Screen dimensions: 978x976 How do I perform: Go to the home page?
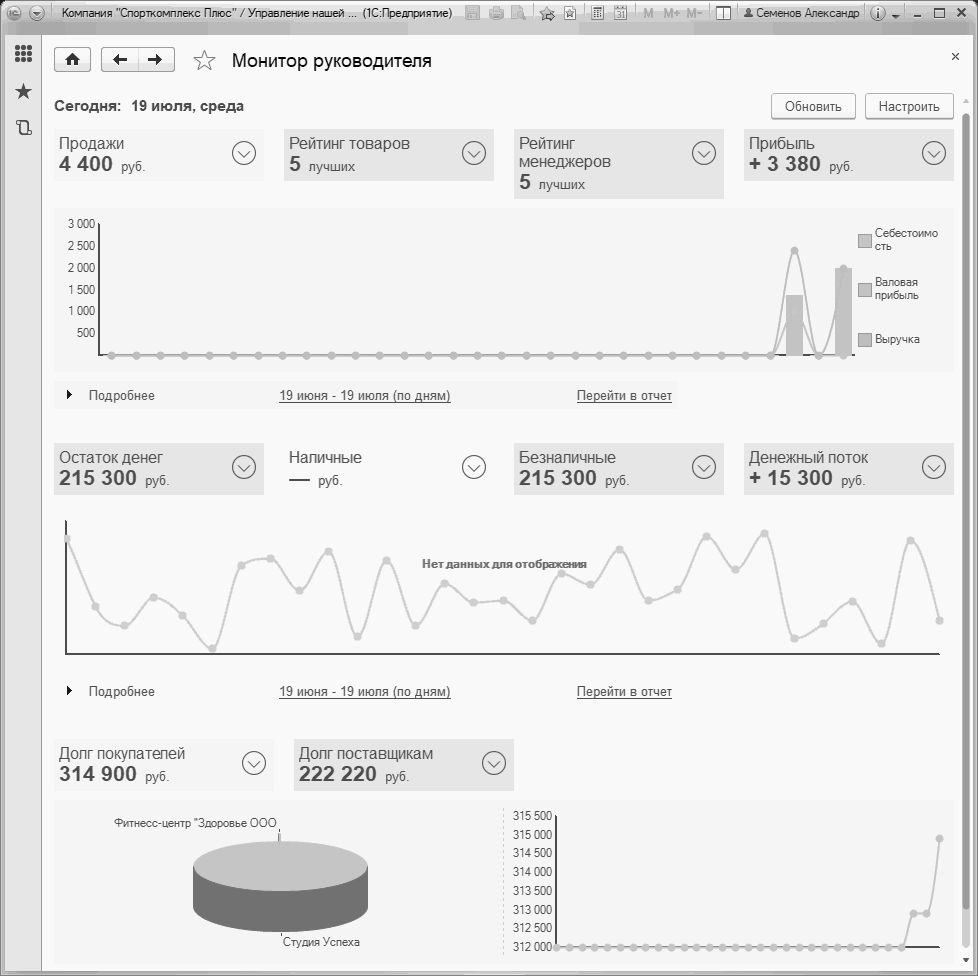tap(72, 60)
